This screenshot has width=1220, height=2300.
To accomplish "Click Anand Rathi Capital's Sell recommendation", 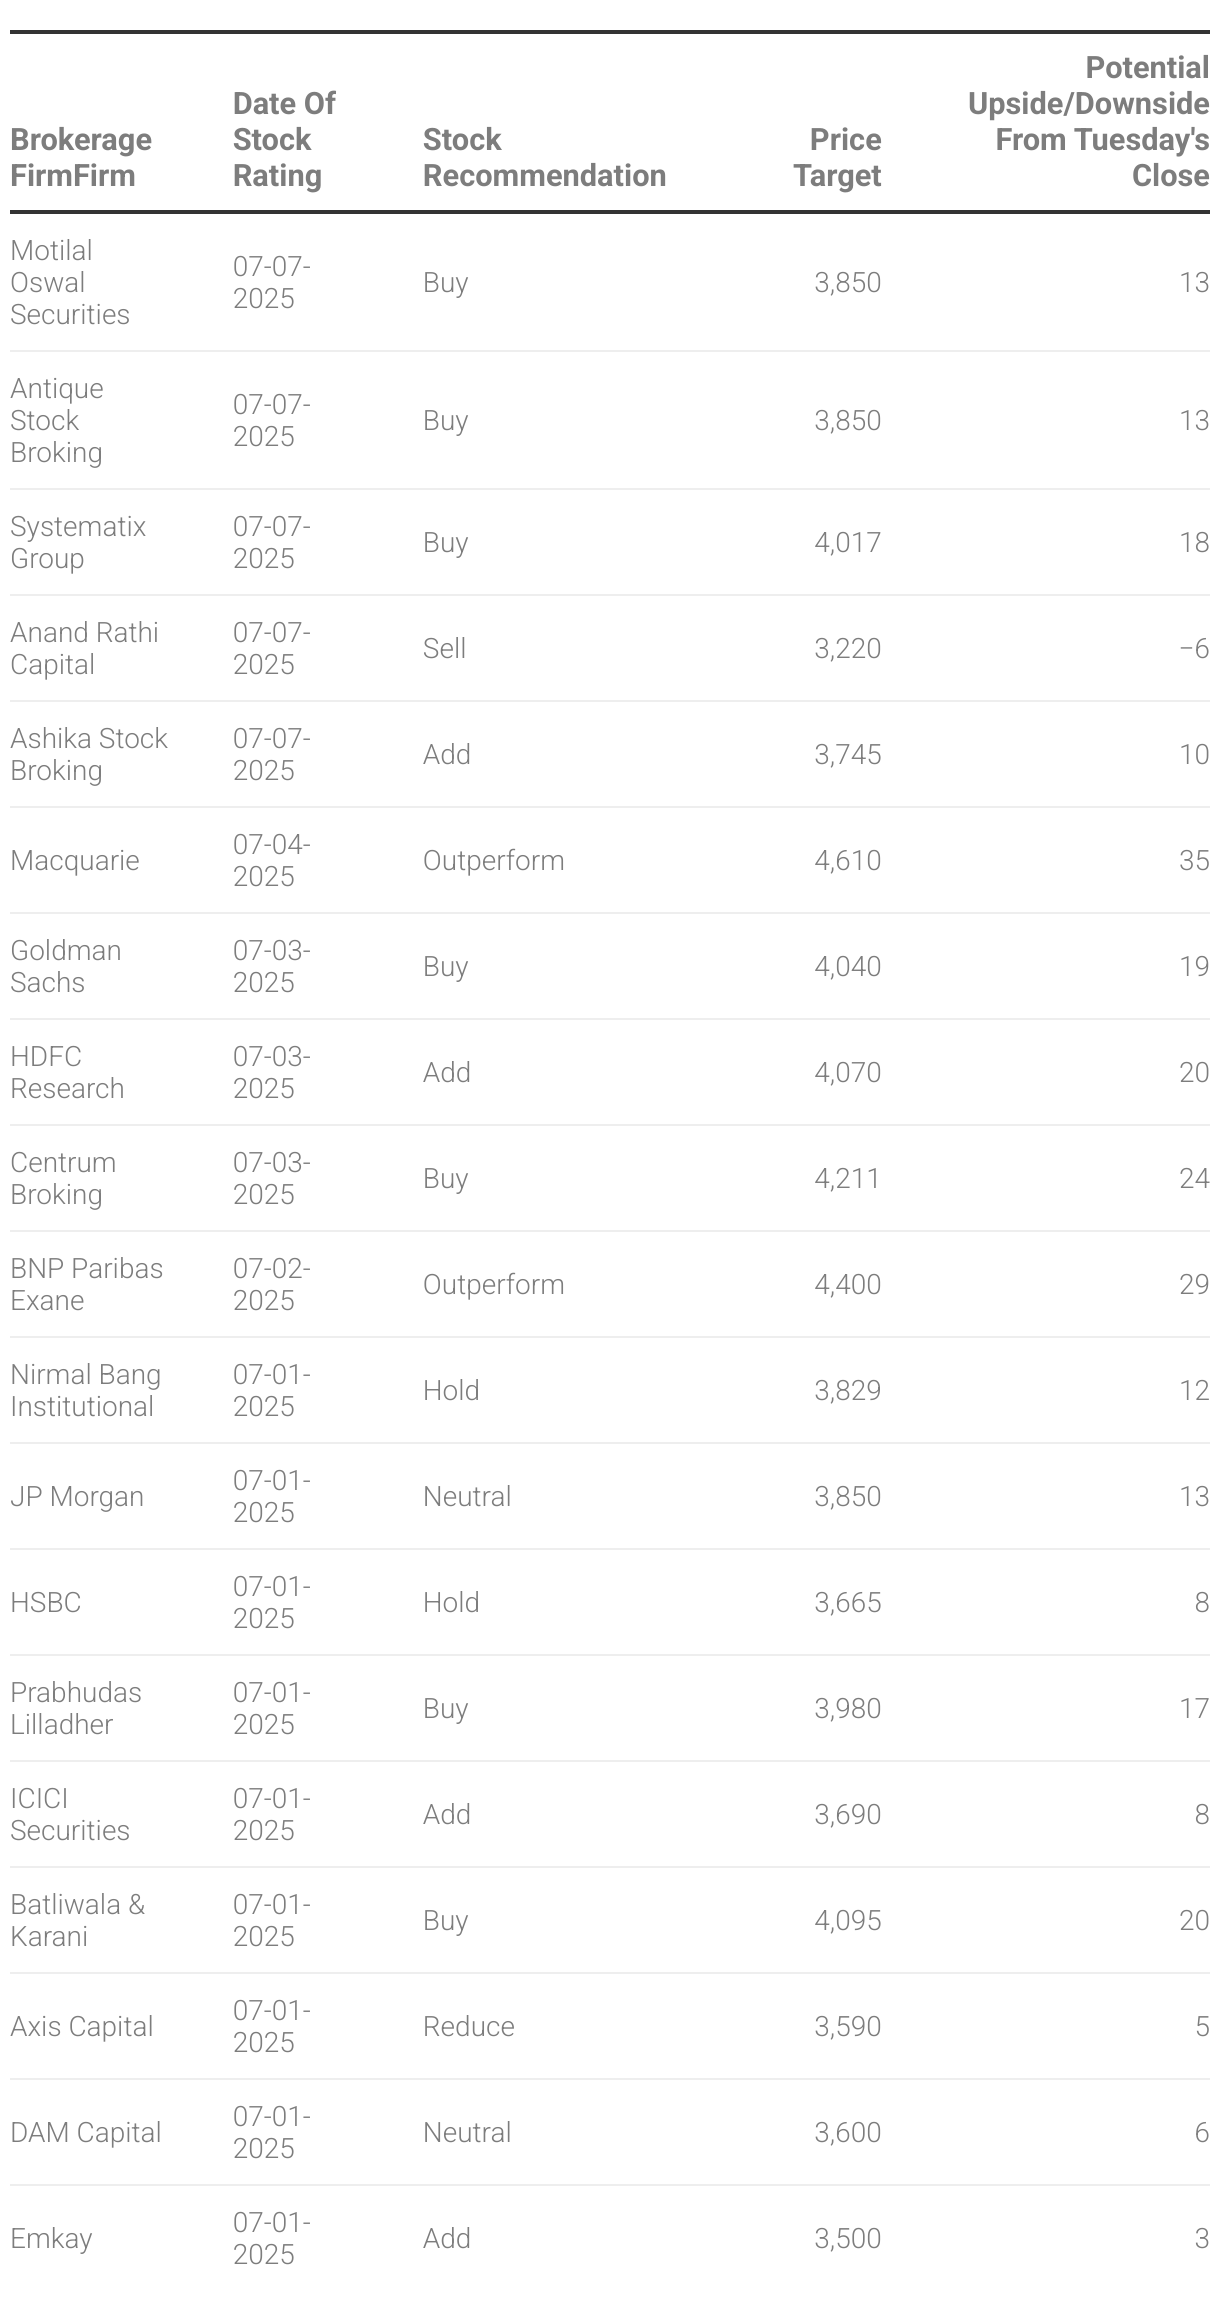I will 444,648.
